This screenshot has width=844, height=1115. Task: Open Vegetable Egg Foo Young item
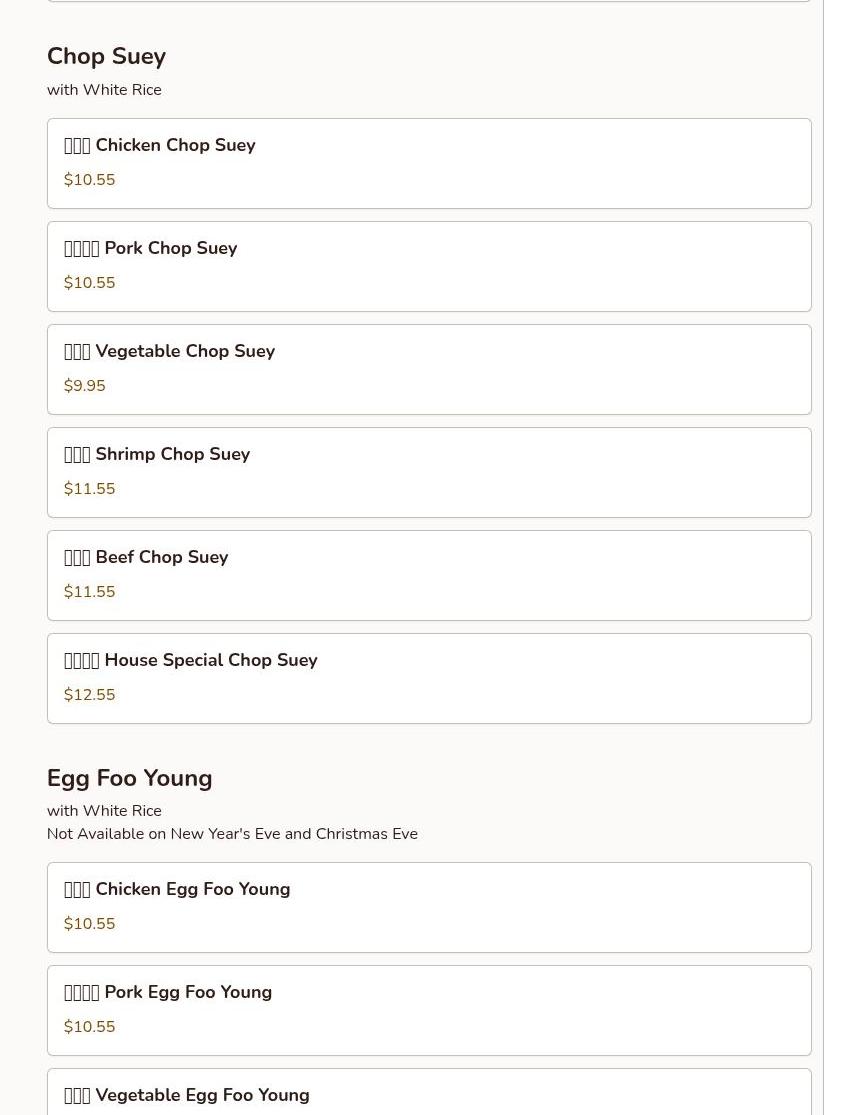point(428,1095)
